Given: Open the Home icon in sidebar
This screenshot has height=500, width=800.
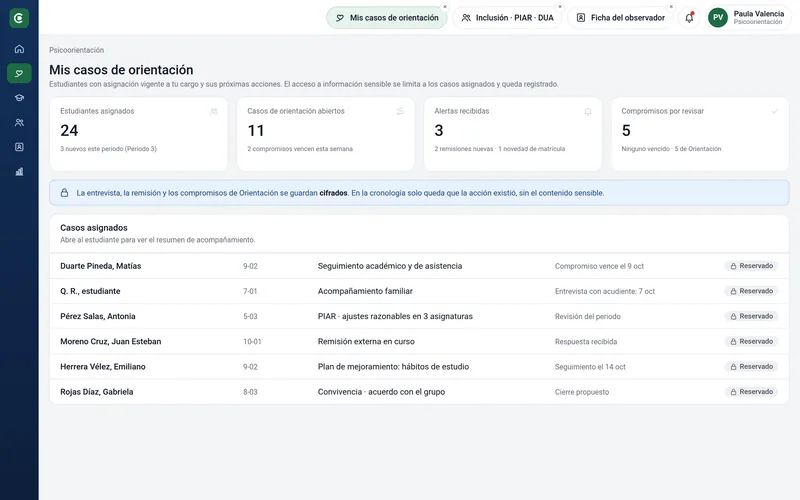Looking at the screenshot, I should (x=19, y=49).
